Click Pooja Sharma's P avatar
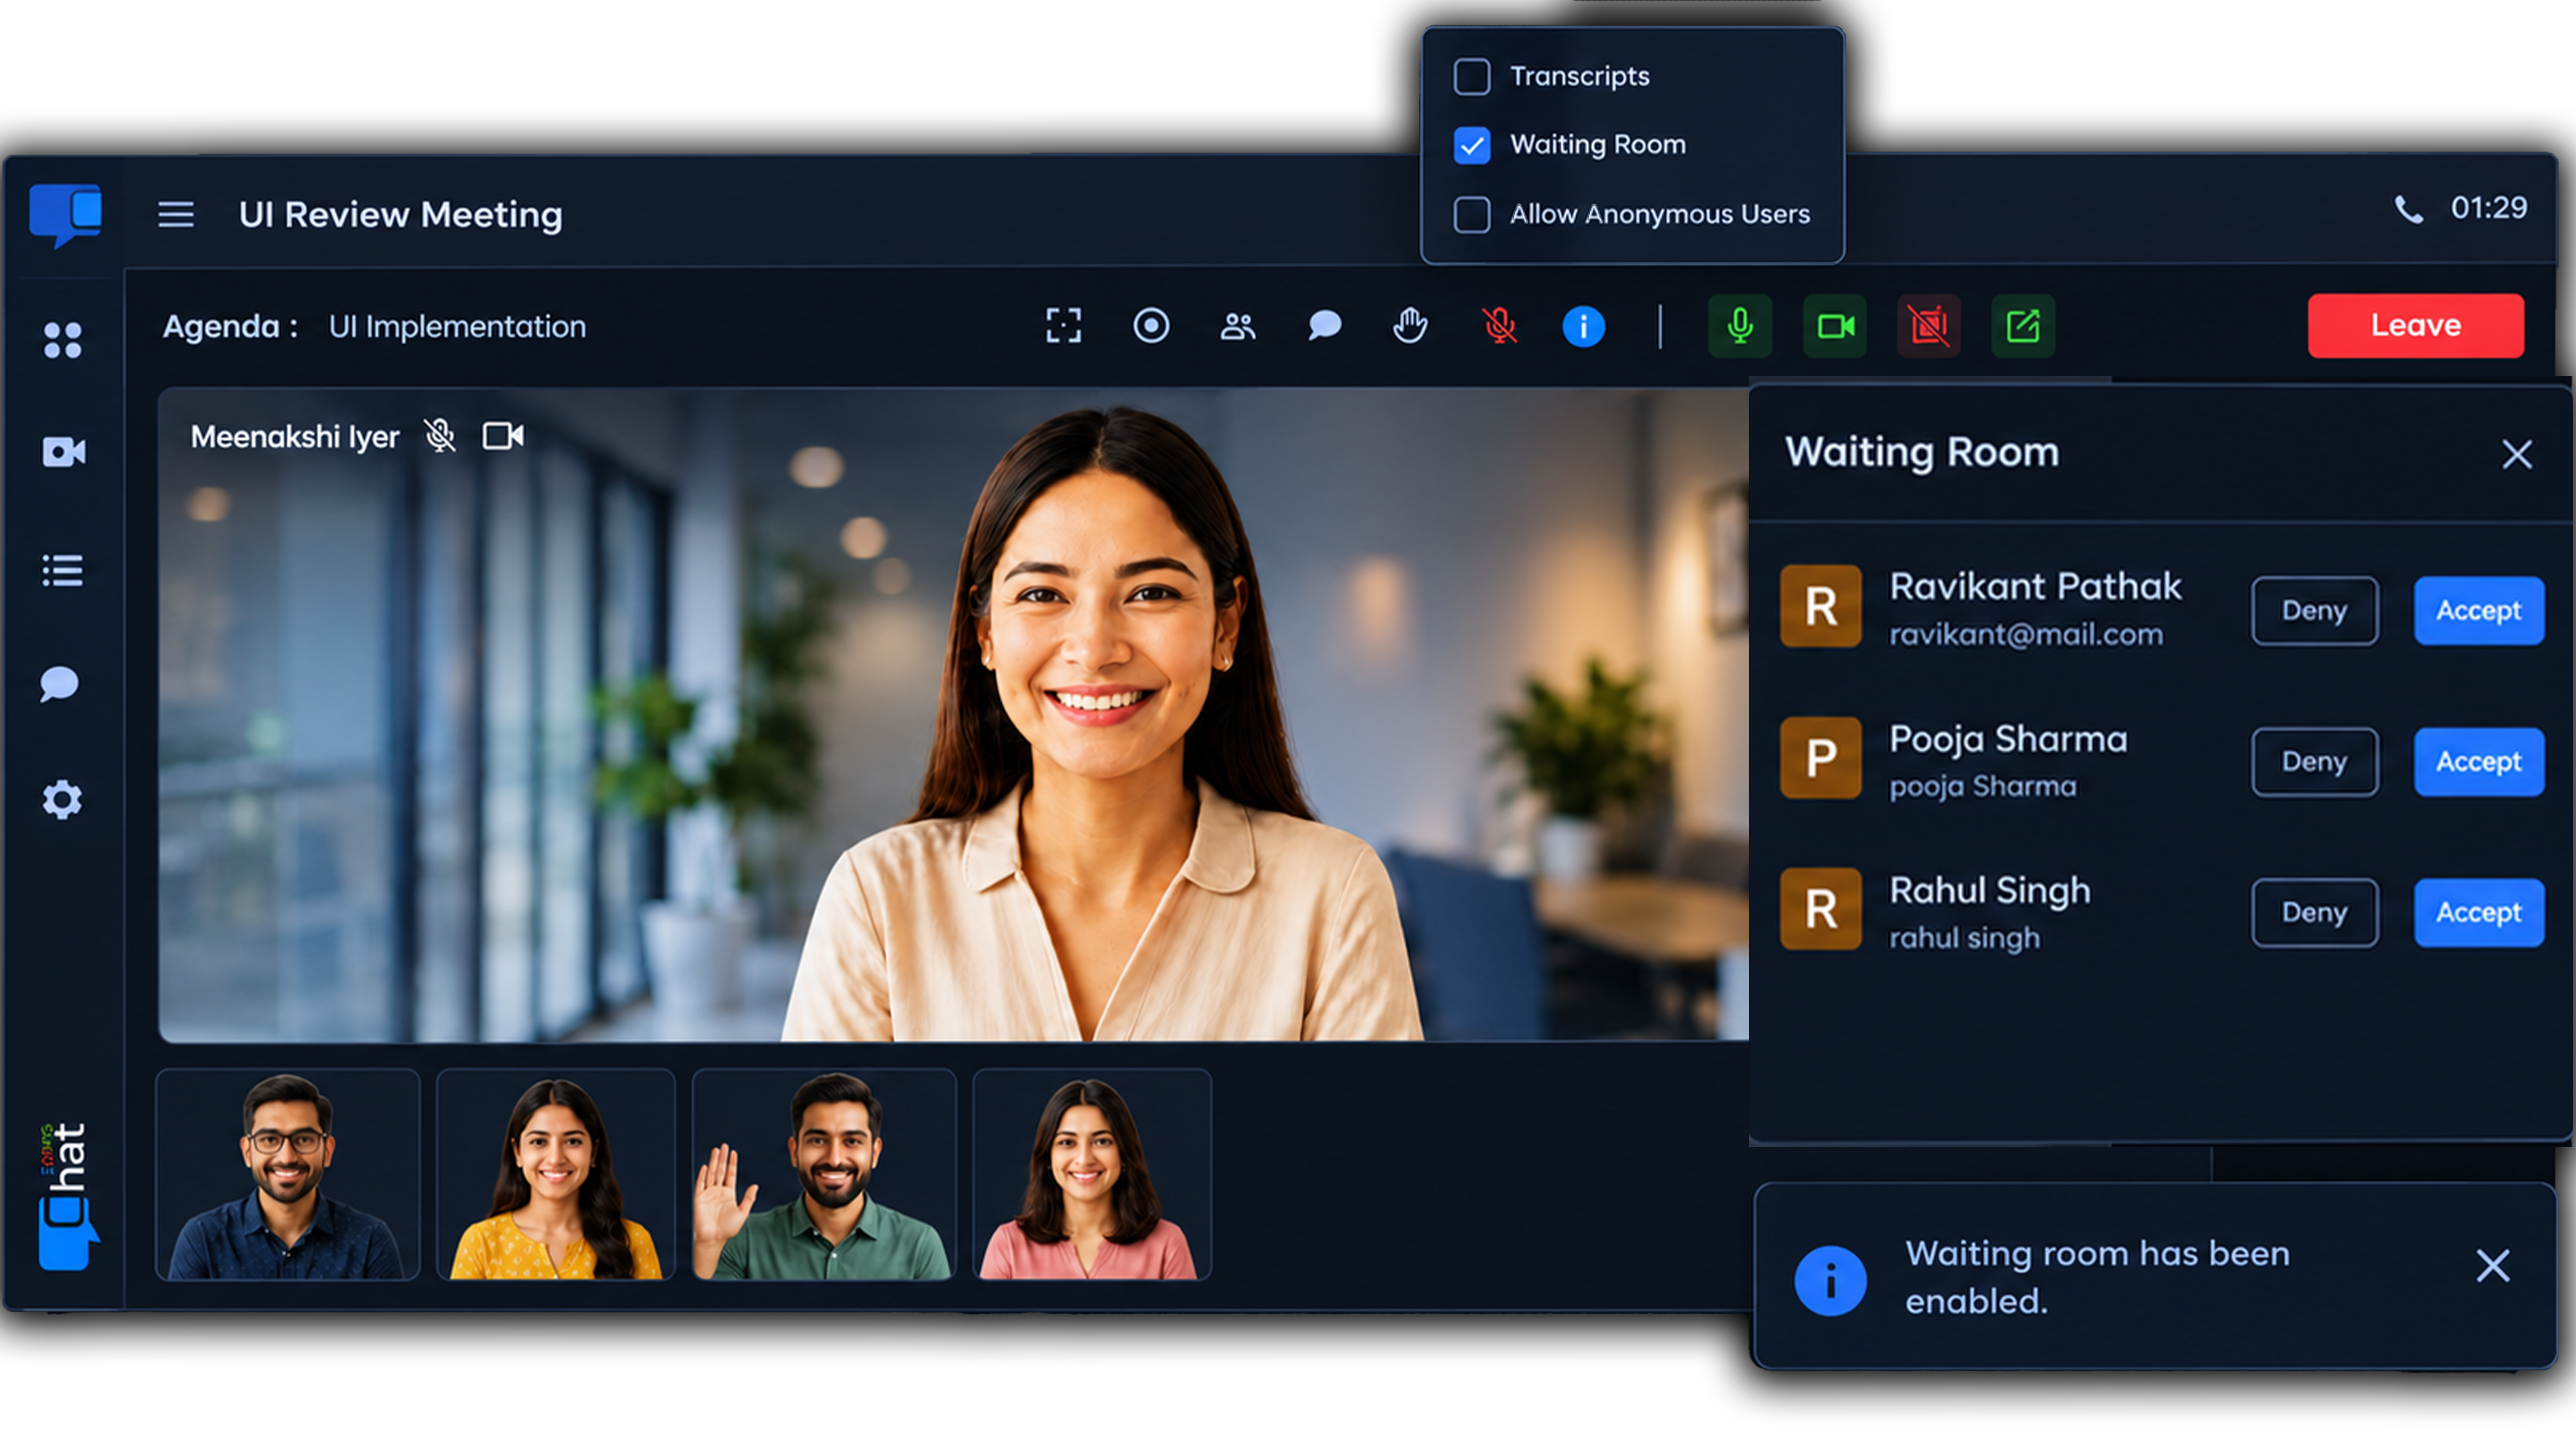The width and height of the screenshot is (2576, 1449). [x=1821, y=758]
